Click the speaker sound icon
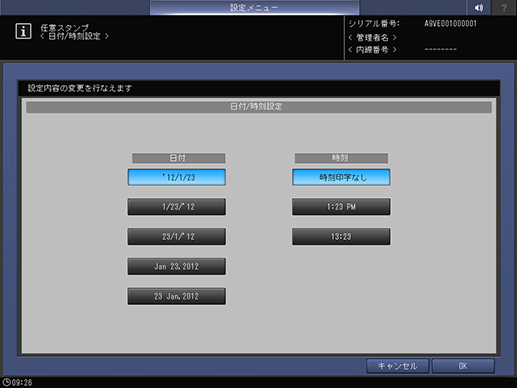Viewport: 517px width, 388px height. [479, 7]
